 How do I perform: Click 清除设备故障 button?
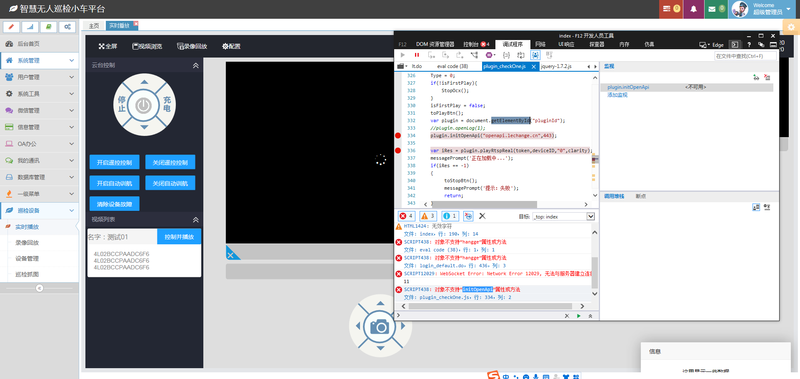click(x=114, y=204)
